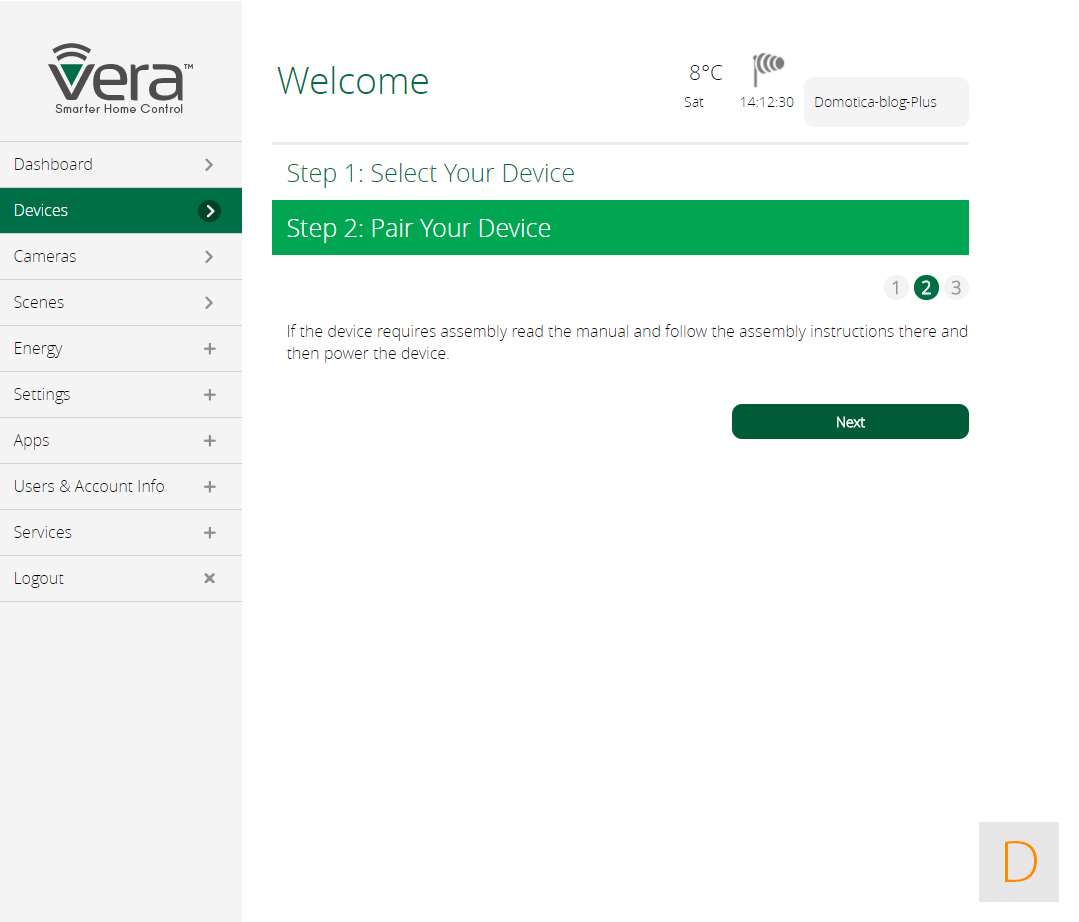Click the circled arrow on Devices
Screen dimensions: 1079x922
pyautogui.click(x=209, y=211)
